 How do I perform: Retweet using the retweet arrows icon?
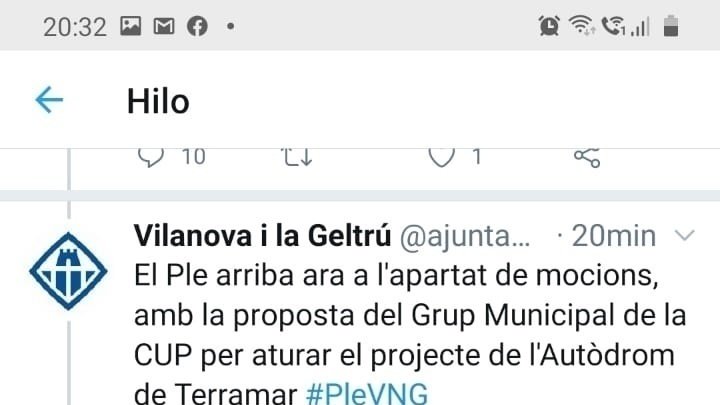297,158
